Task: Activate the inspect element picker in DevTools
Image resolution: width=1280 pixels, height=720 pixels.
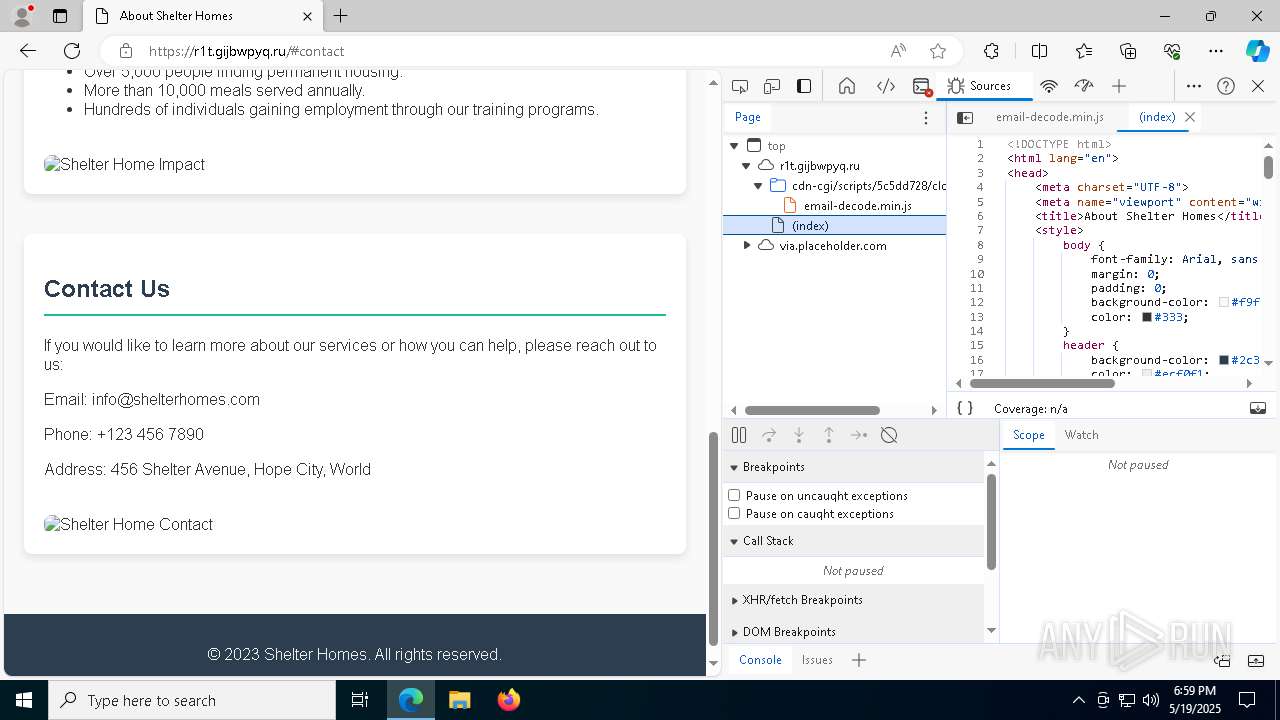Action: (740, 86)
